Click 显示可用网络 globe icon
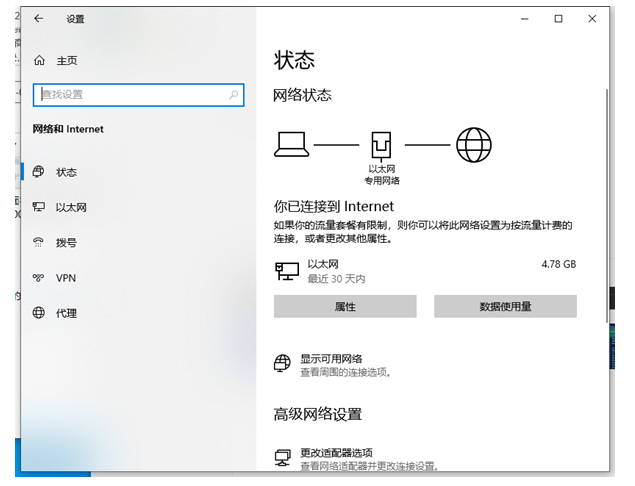This screenshot has height=486, width=635. (282, 363)
